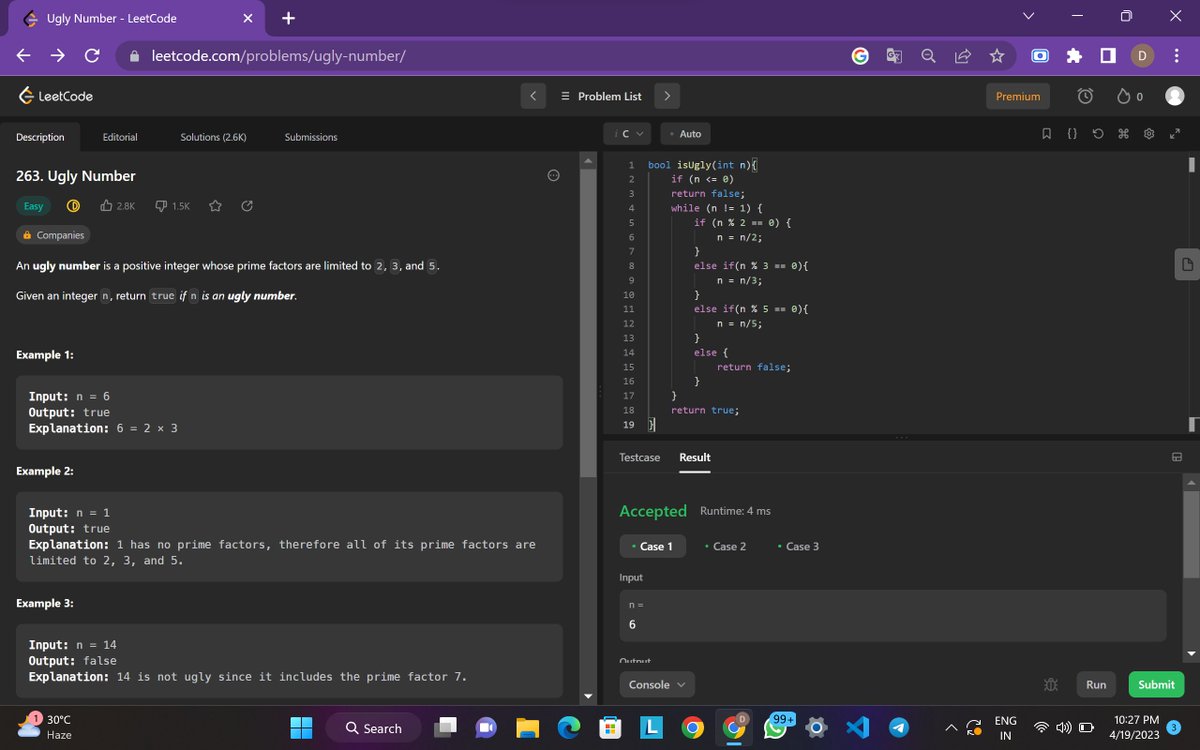The image size is (1200, 750).
Task: Open the browser extensions puzzle icon
Action: click(x=1075, y=56)
